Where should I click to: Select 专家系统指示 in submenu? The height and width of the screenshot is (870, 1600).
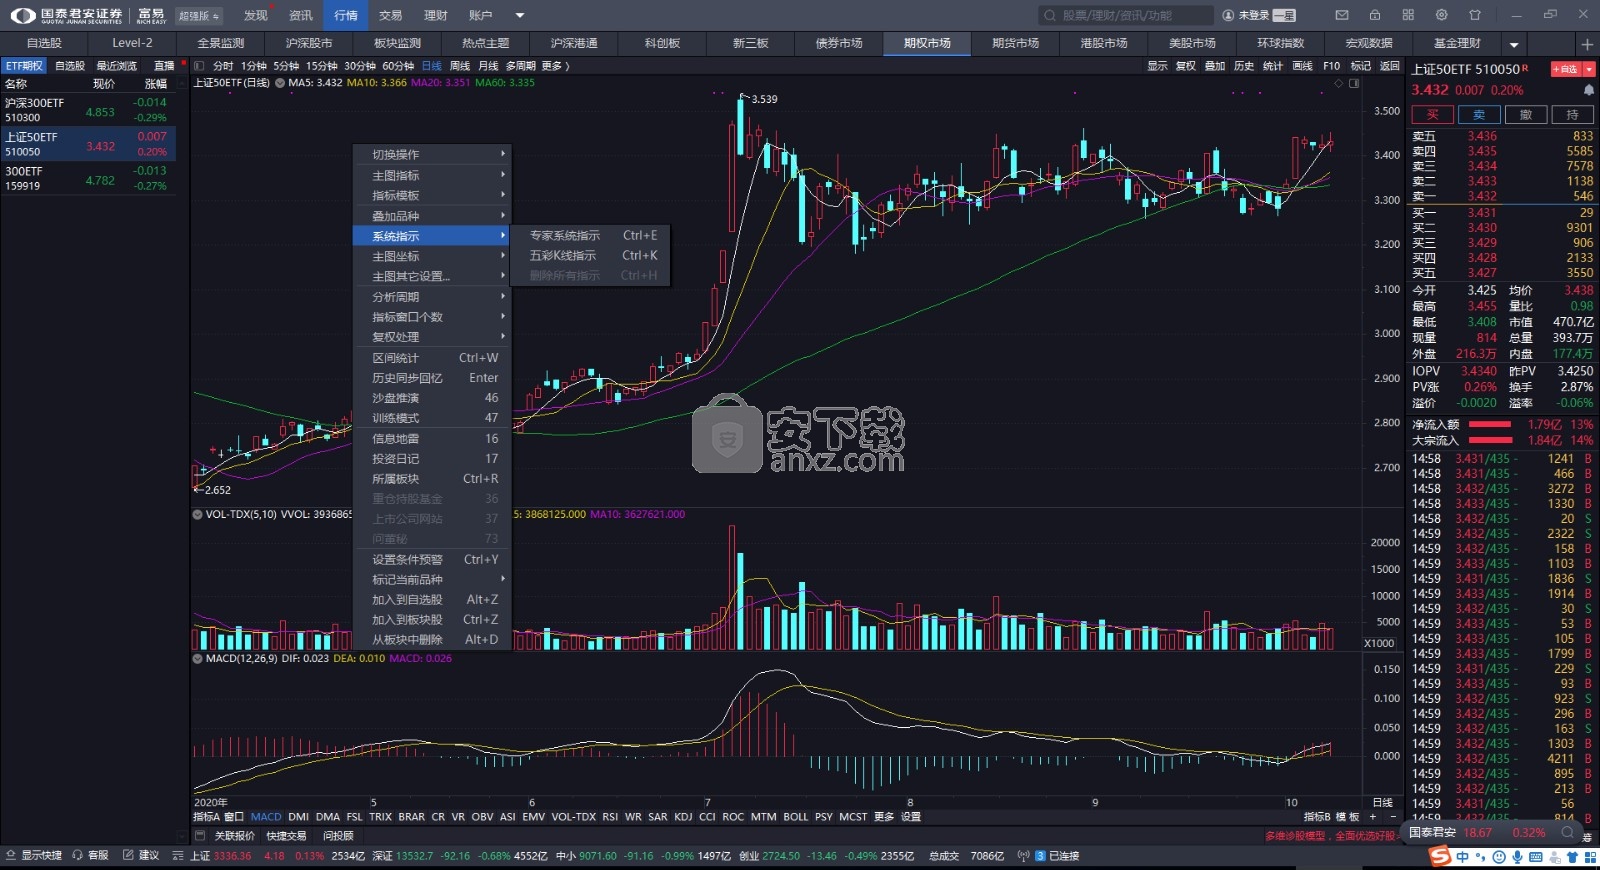click(591, 236)
